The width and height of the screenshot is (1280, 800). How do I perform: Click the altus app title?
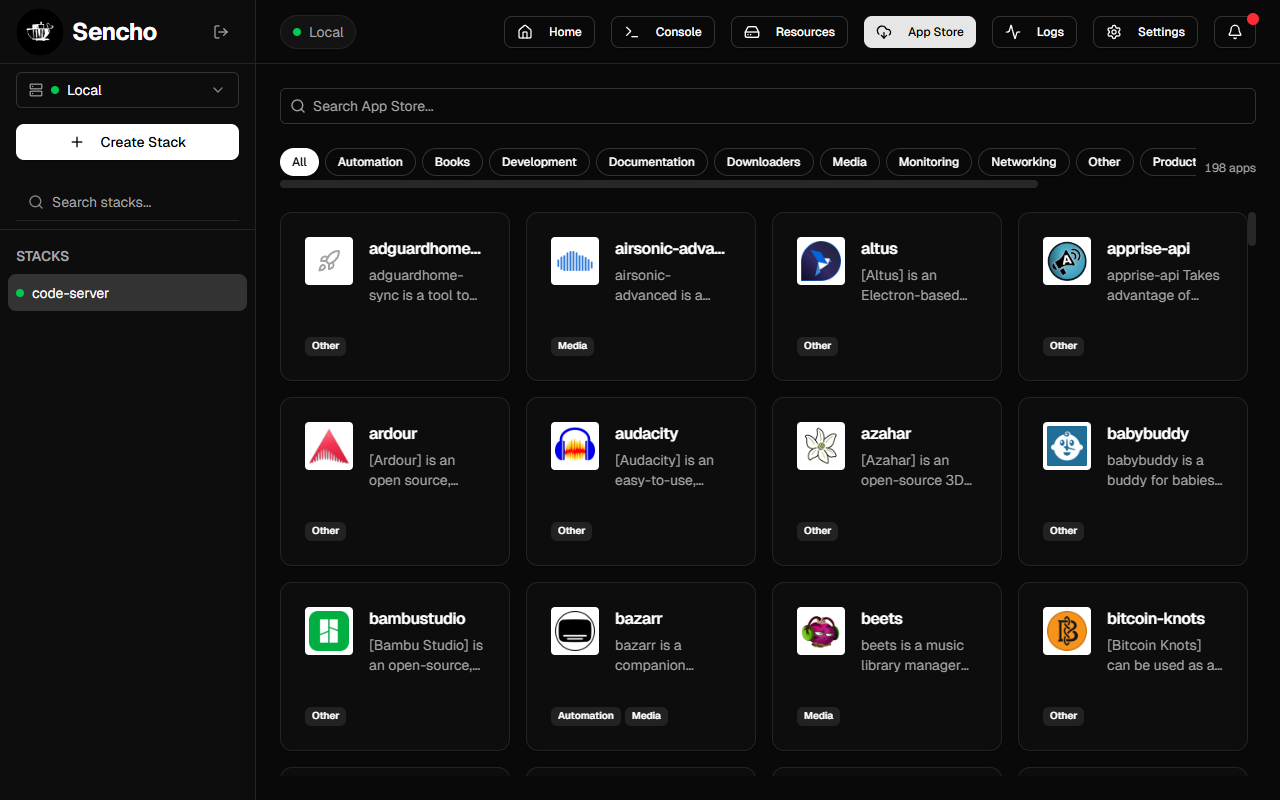(x=879, y=248)
